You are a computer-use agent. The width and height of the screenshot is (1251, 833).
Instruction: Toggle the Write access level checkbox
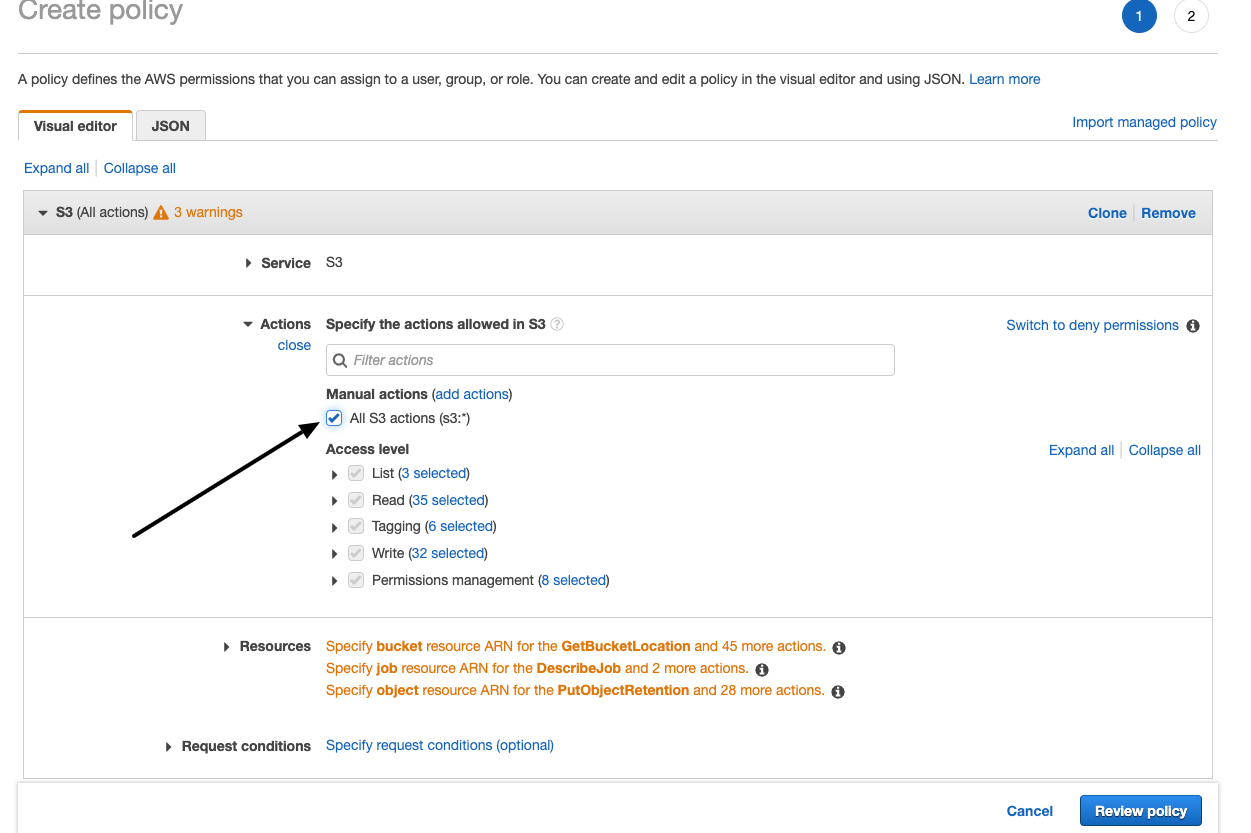tap(356, 553)
